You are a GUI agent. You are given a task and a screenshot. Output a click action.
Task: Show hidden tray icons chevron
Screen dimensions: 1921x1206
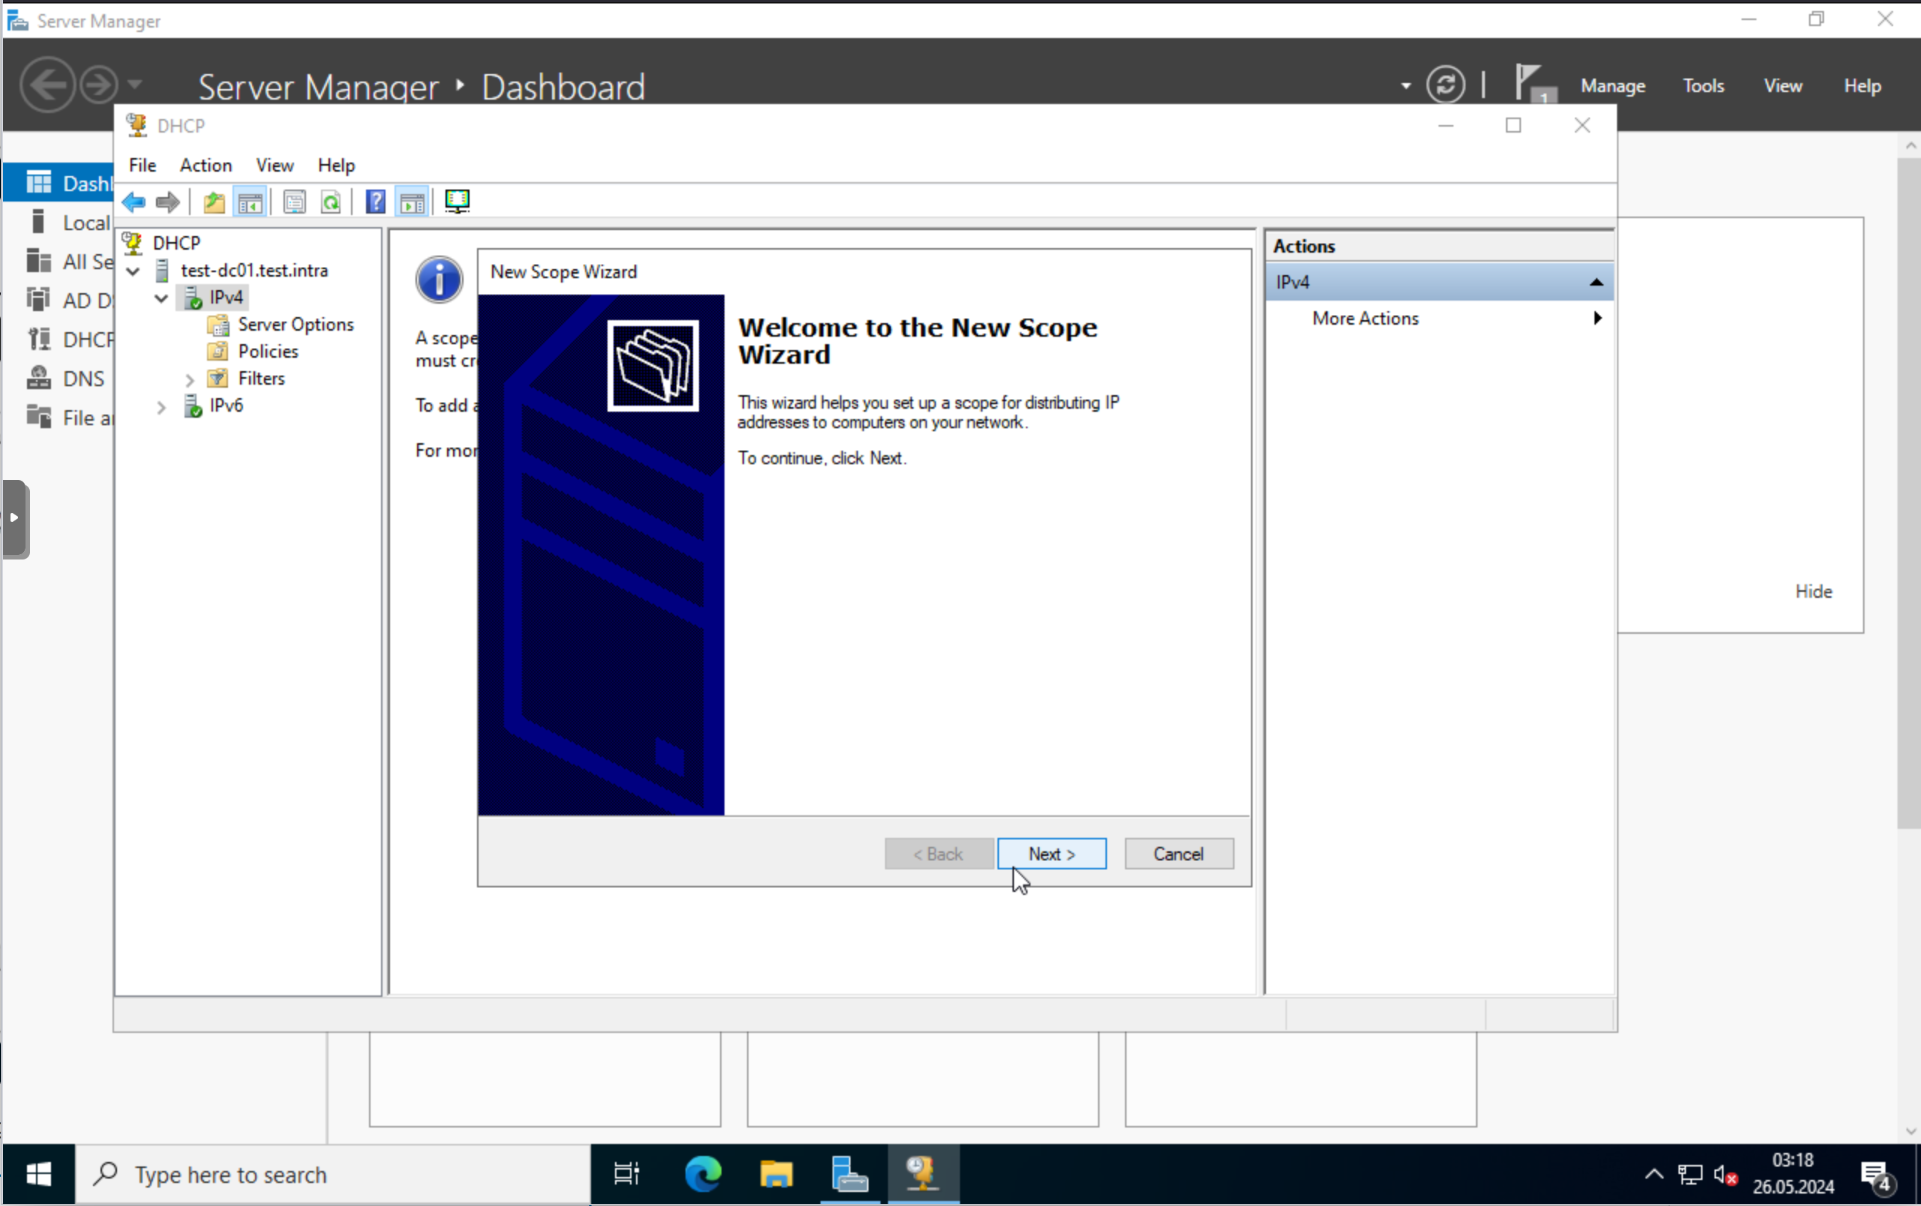[1654, 1175]
